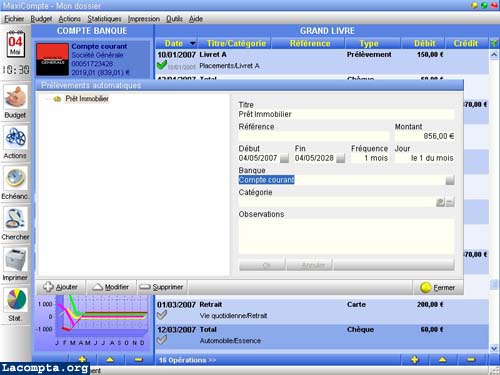The image size is (500, 375).
Task: Select the Prêt Immobilier tree item
Action: point(87,99)
